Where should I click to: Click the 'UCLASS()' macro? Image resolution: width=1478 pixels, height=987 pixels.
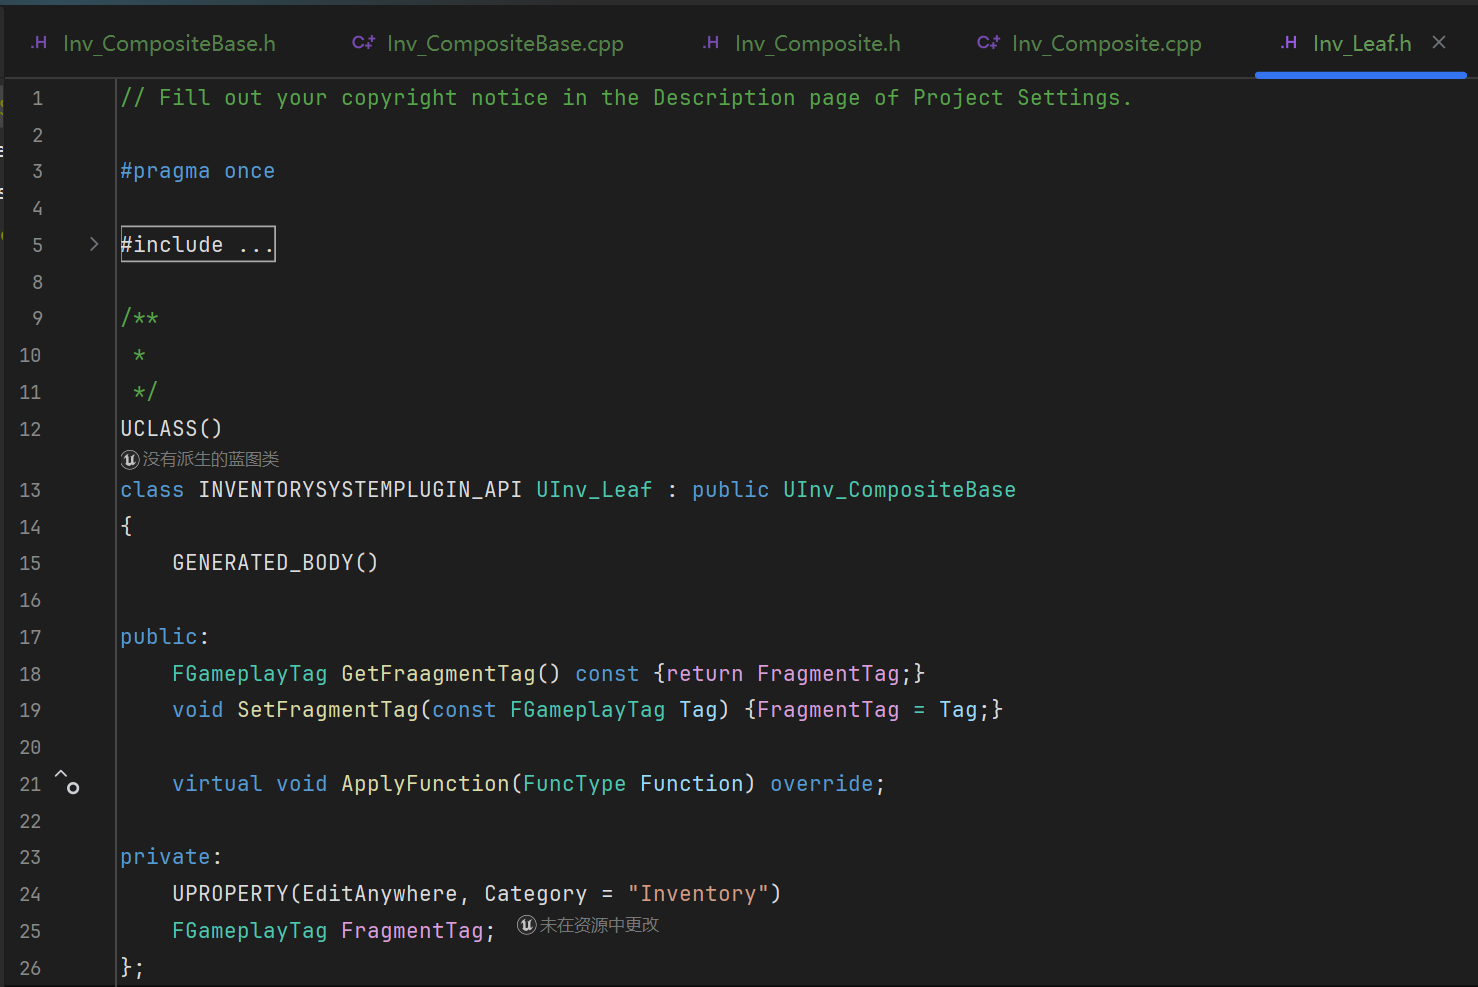171,428
